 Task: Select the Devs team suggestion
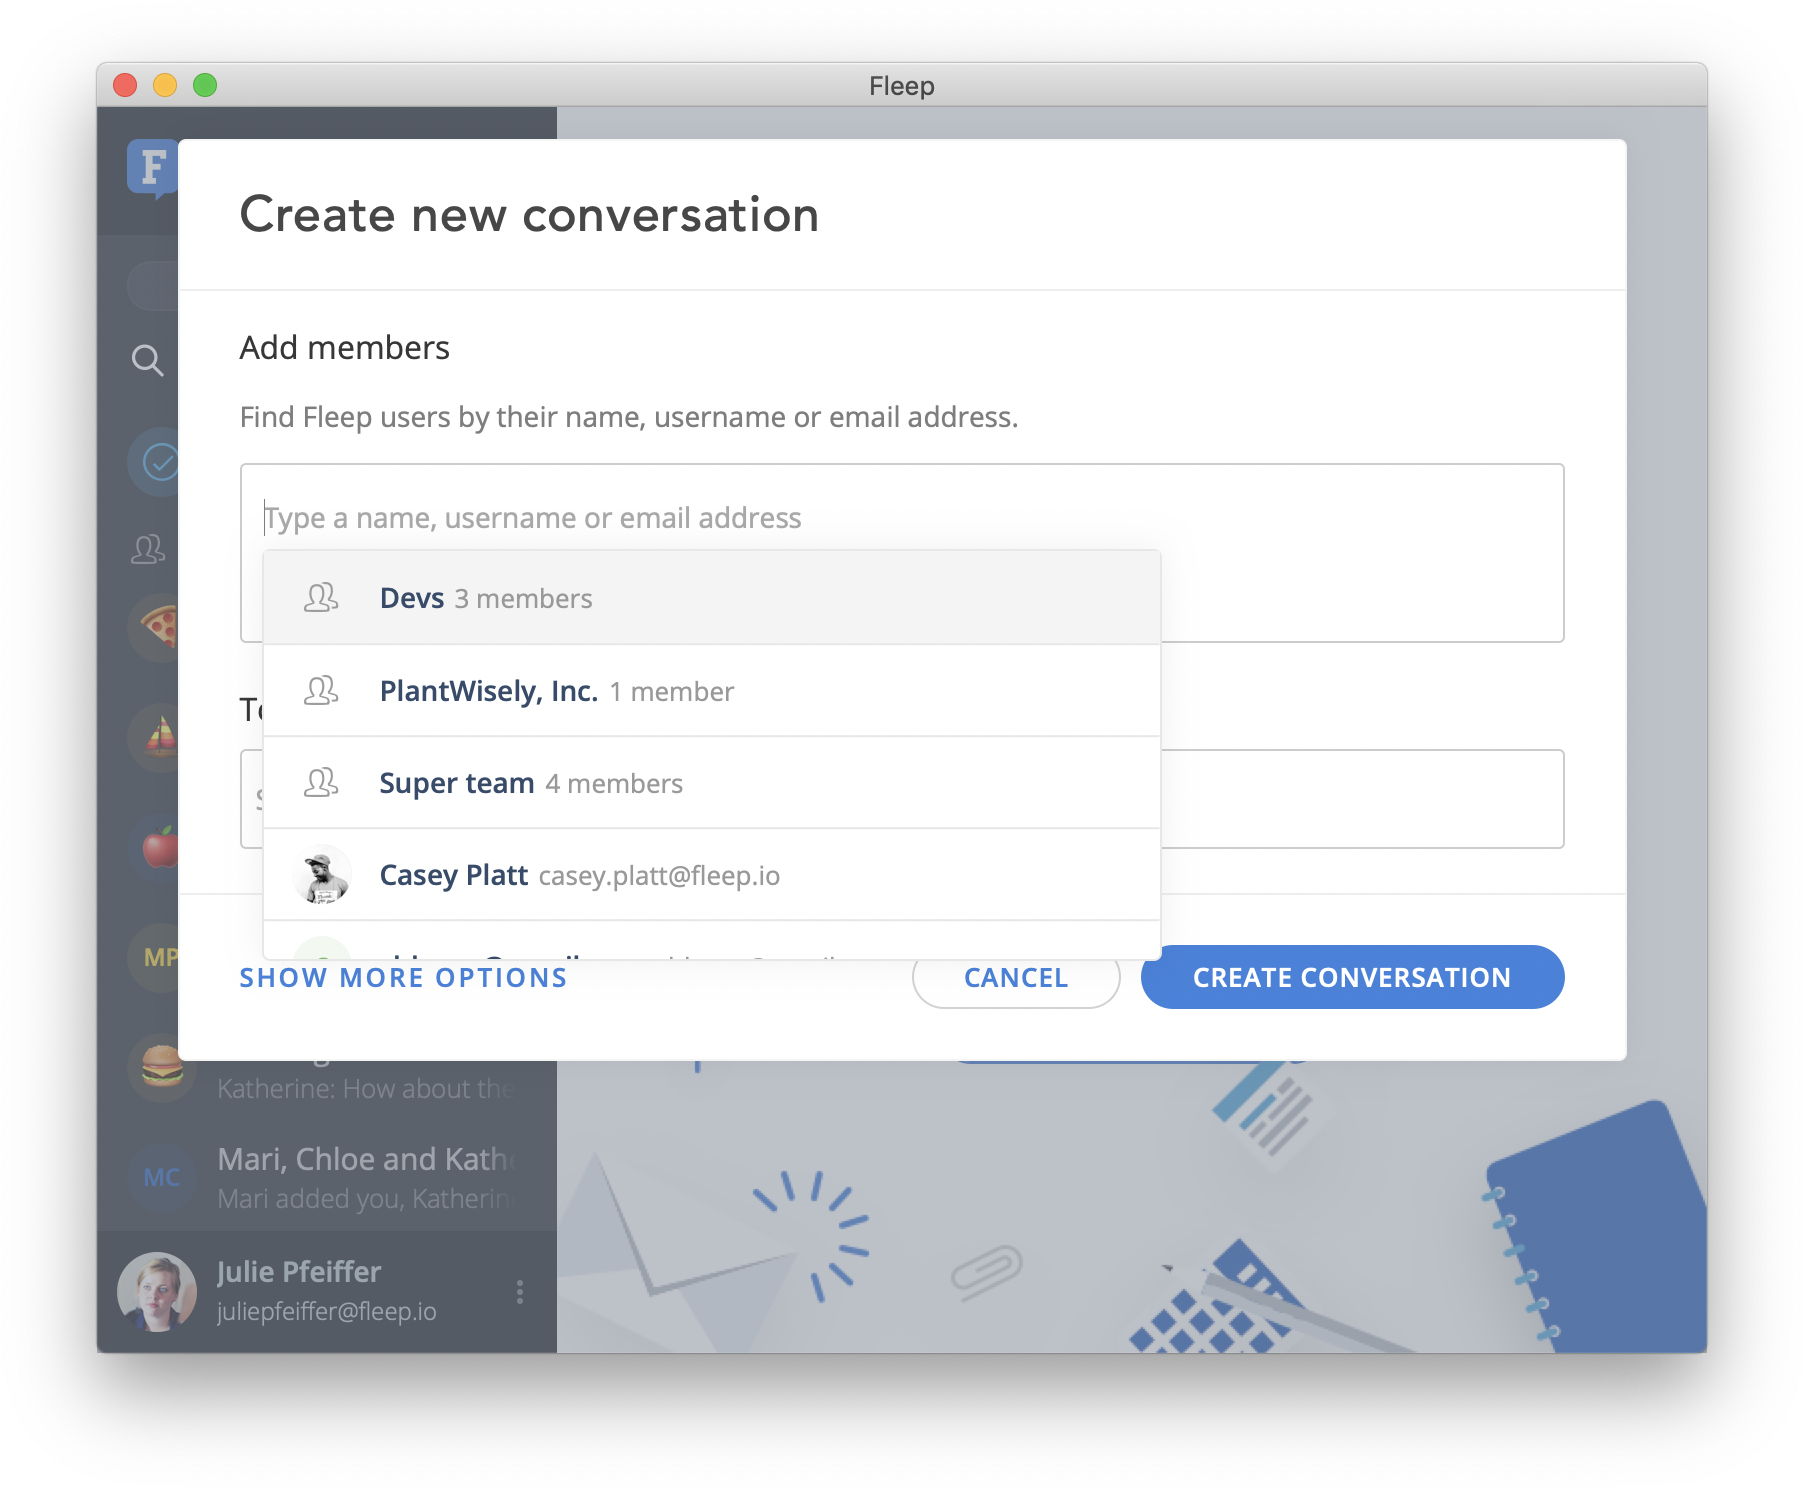click(x=711, y=598)
